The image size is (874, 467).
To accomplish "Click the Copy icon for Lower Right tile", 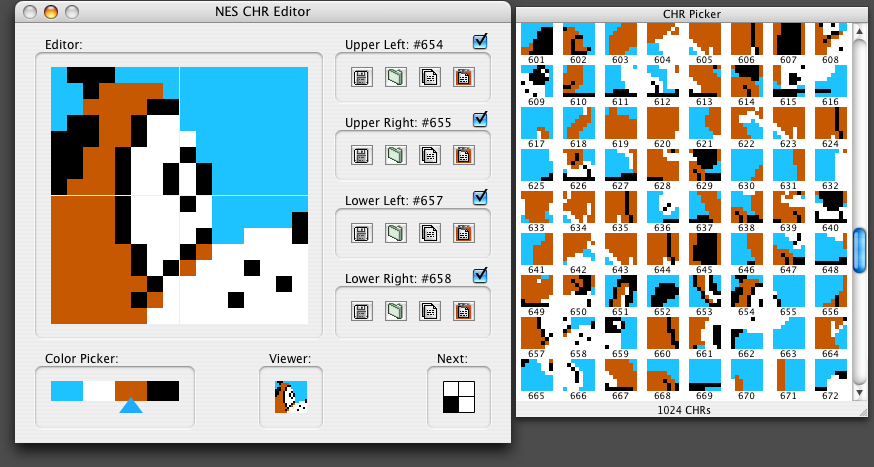I will click(429, 312).
